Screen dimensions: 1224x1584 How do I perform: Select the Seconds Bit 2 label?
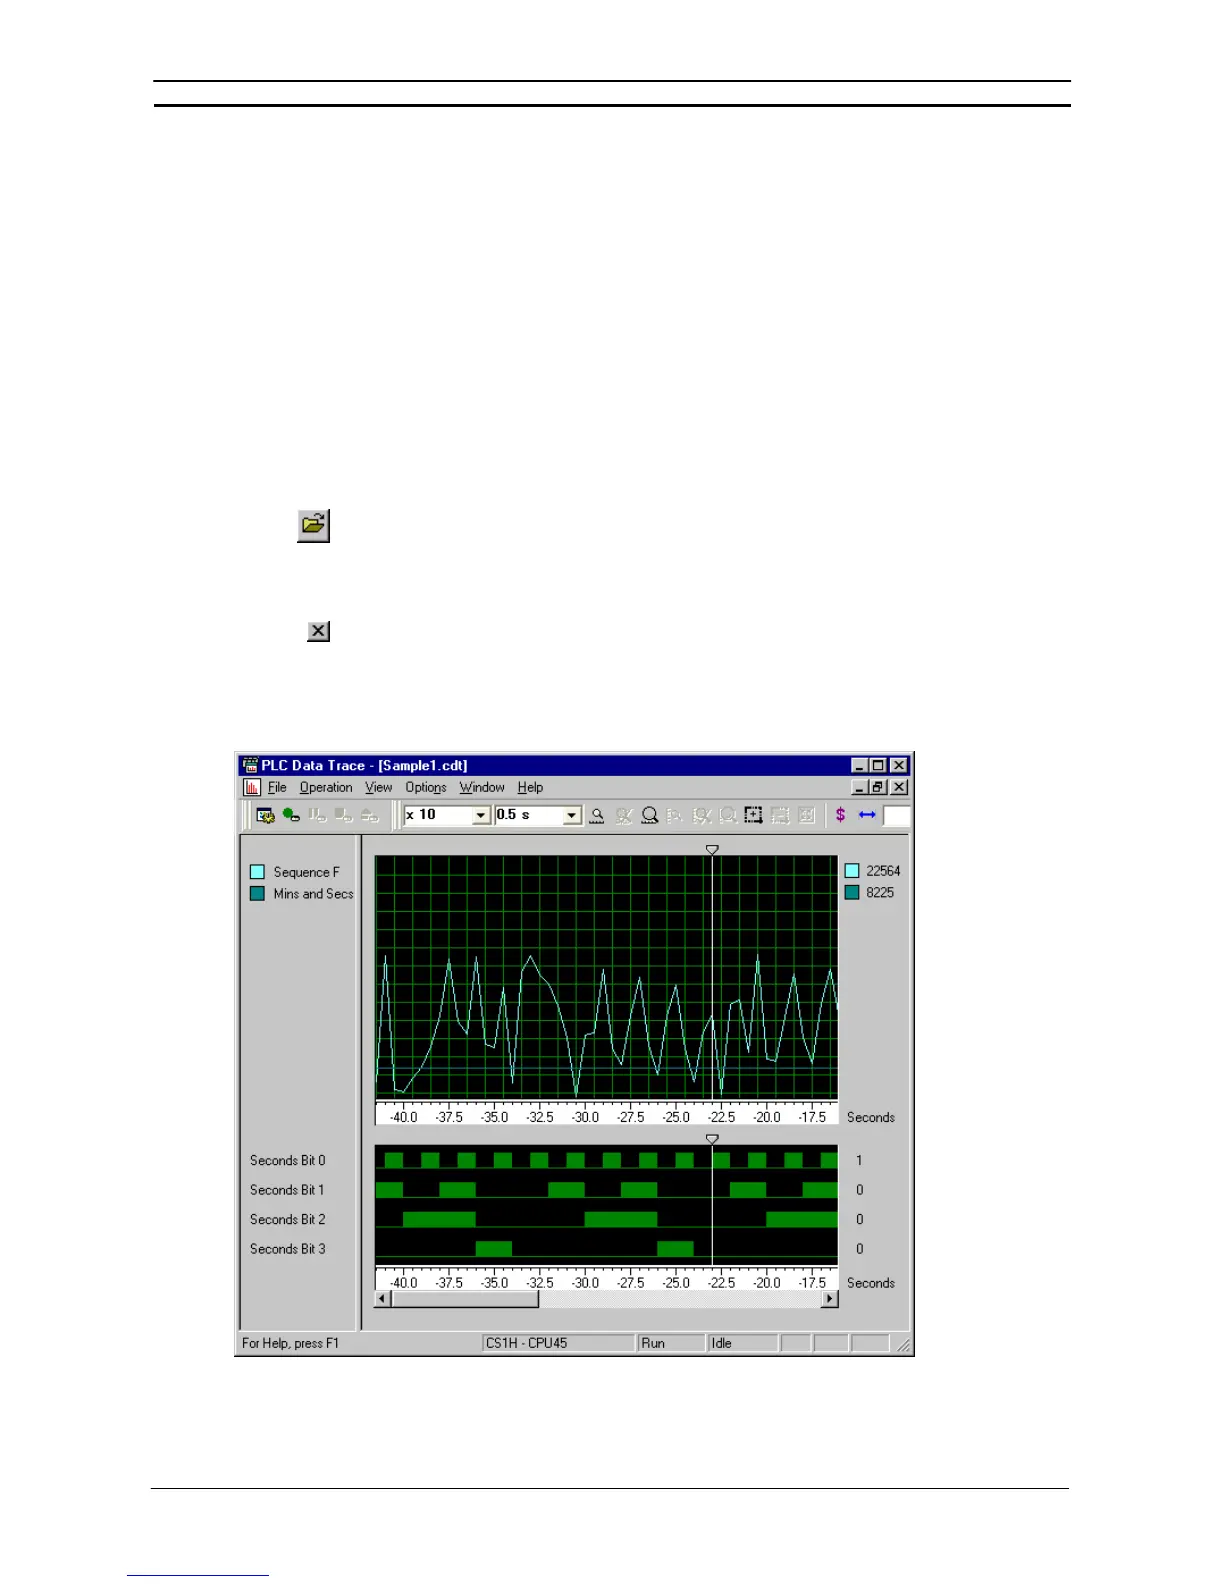click(287, 1220)
